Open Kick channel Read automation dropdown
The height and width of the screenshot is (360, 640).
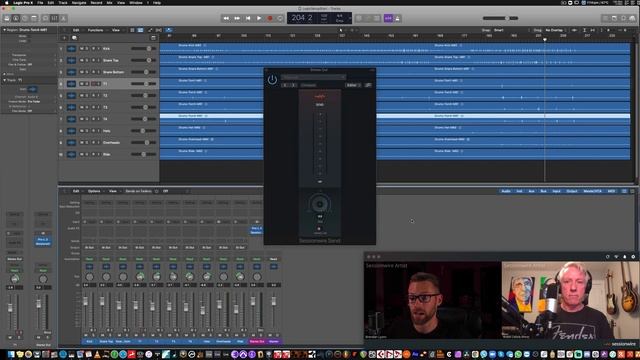(89, 259)
